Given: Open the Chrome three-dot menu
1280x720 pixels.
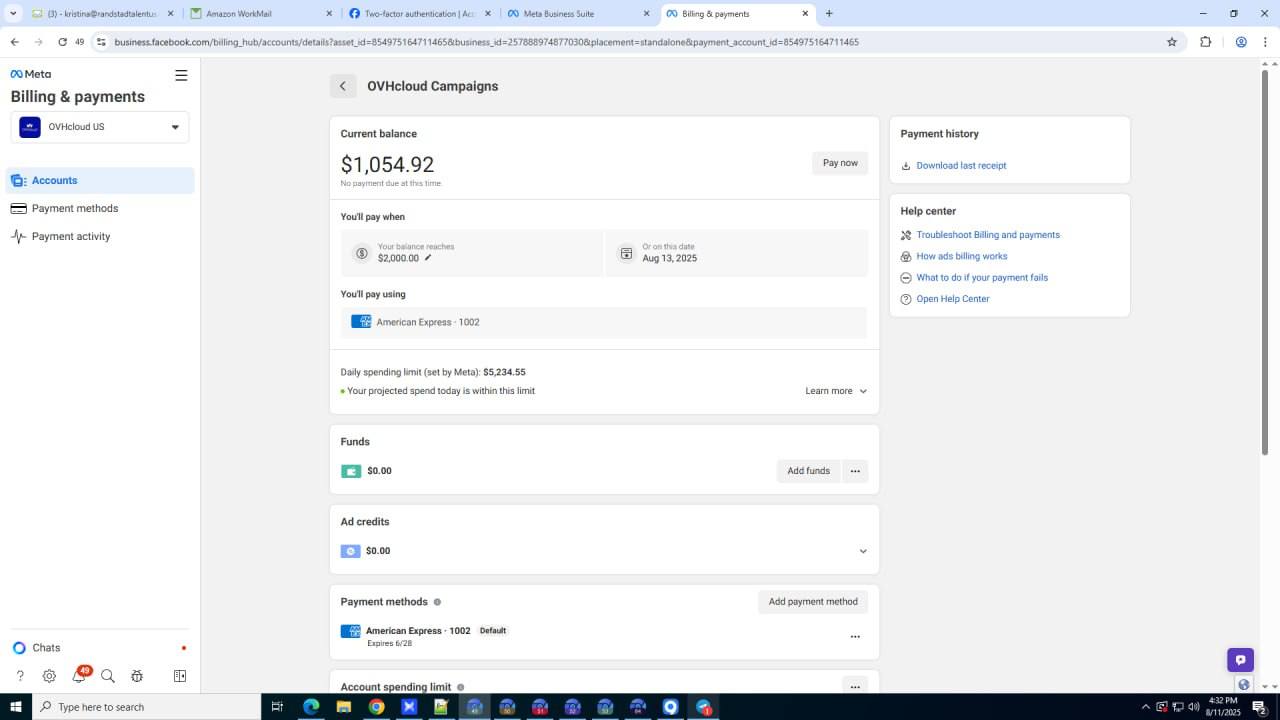Looking at the screenshot, I should (1266, 42).
